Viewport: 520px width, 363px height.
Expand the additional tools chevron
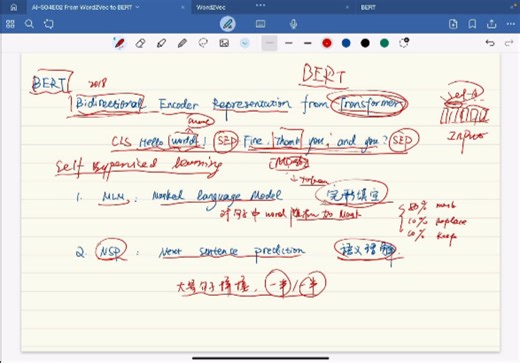245,43
